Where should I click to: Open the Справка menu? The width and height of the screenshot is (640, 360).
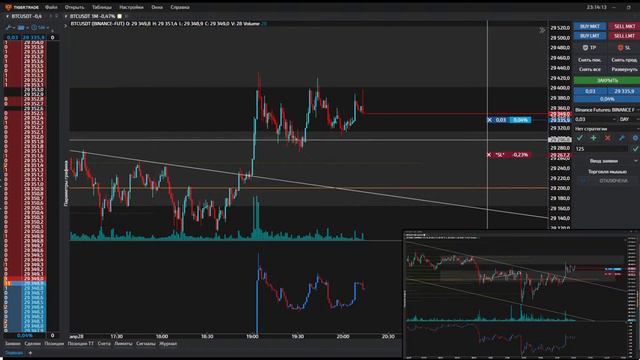(x=180, y=7)
